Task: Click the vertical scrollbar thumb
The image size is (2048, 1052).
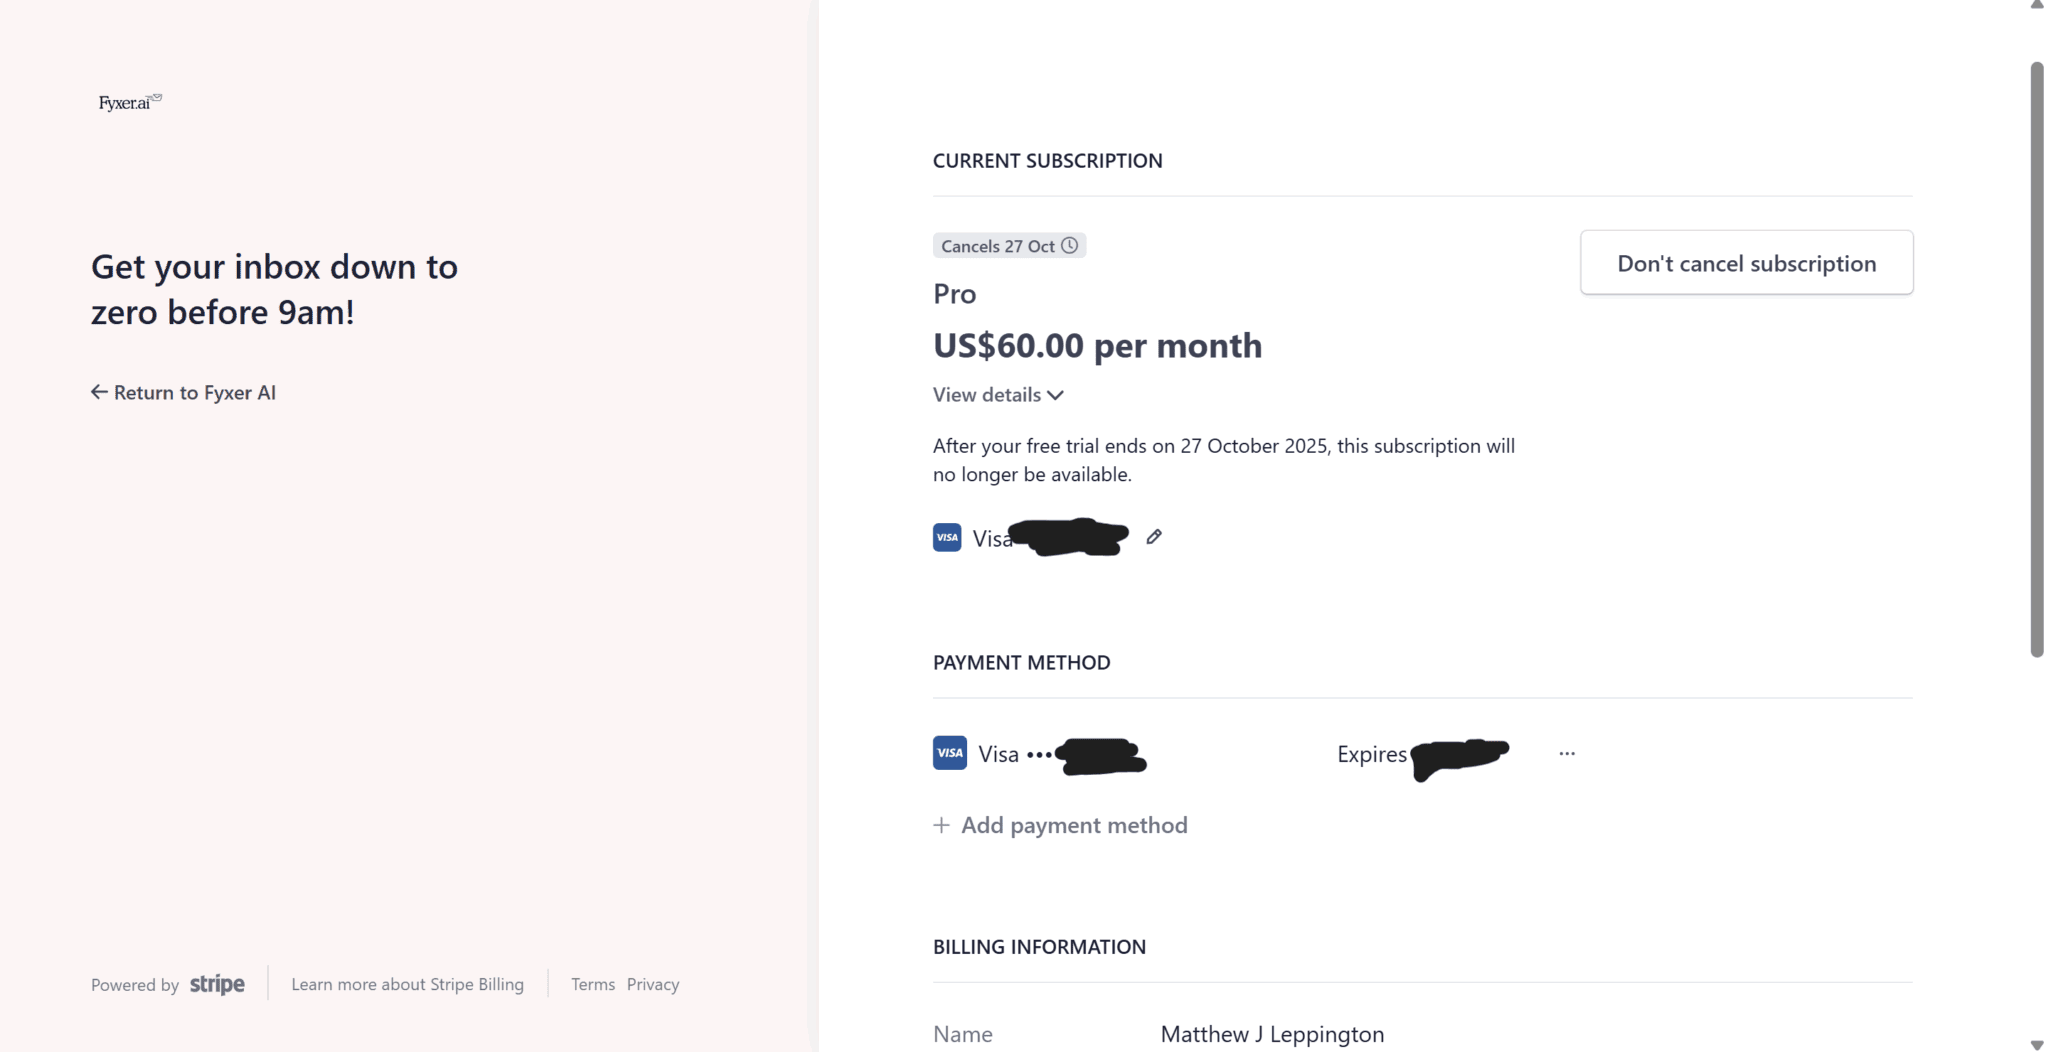Action: coord(2037,360)
